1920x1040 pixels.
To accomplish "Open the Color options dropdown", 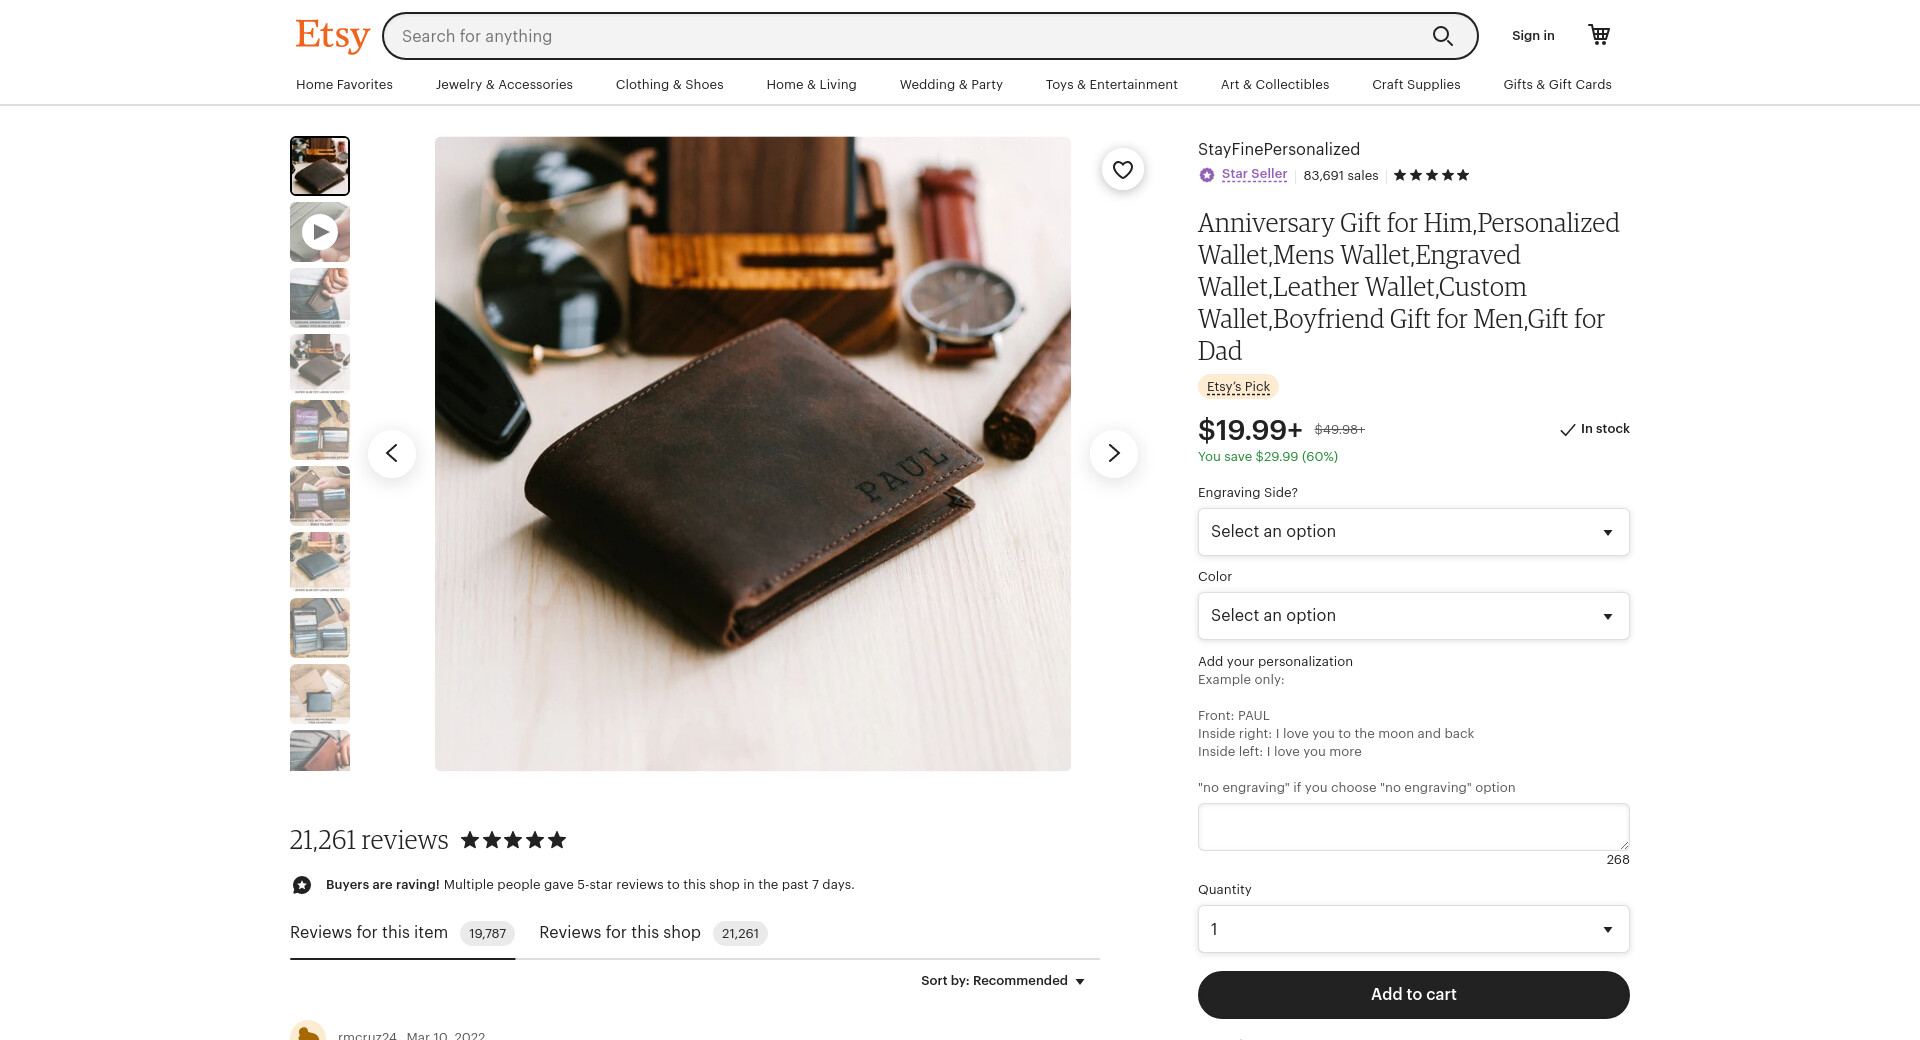I will (1413, 616).
